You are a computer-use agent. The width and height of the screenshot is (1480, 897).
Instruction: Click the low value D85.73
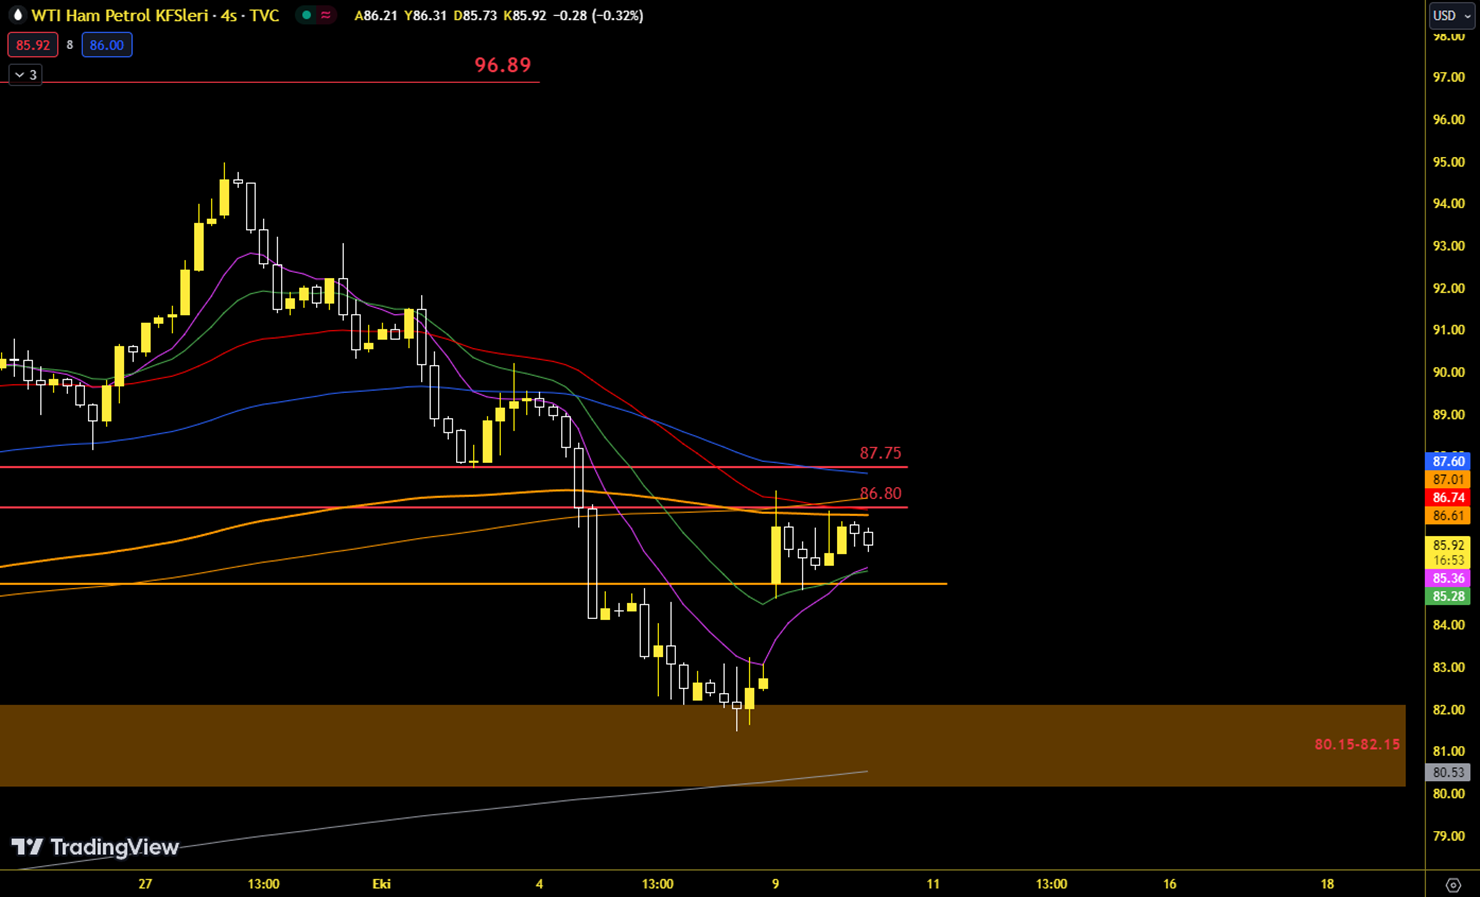click(475, 16)
